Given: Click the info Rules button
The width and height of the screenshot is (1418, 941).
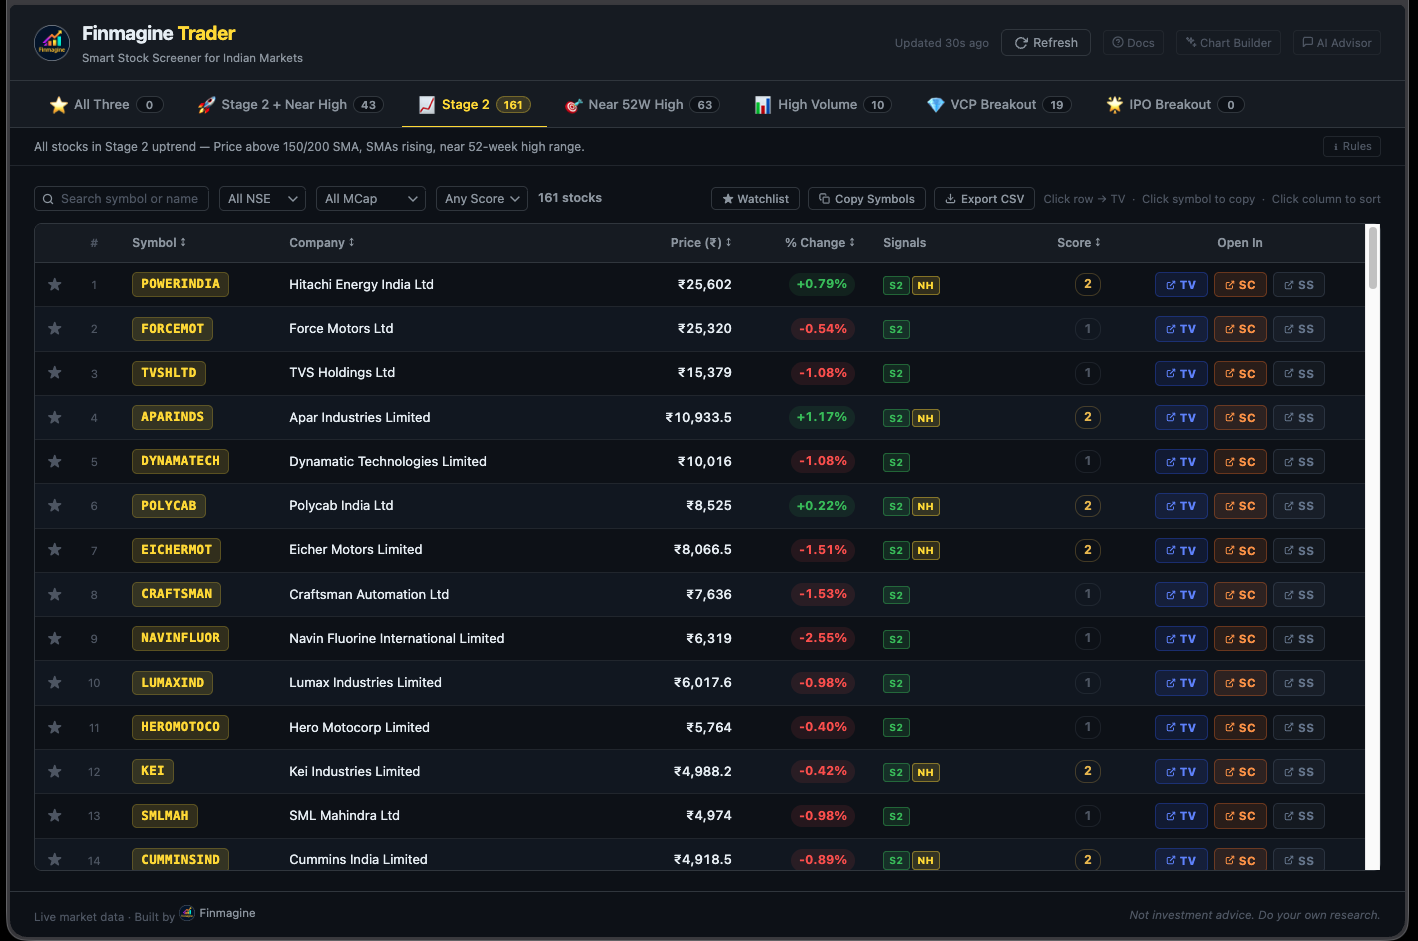Looking at the screenshot, I should pos(1352,146).
